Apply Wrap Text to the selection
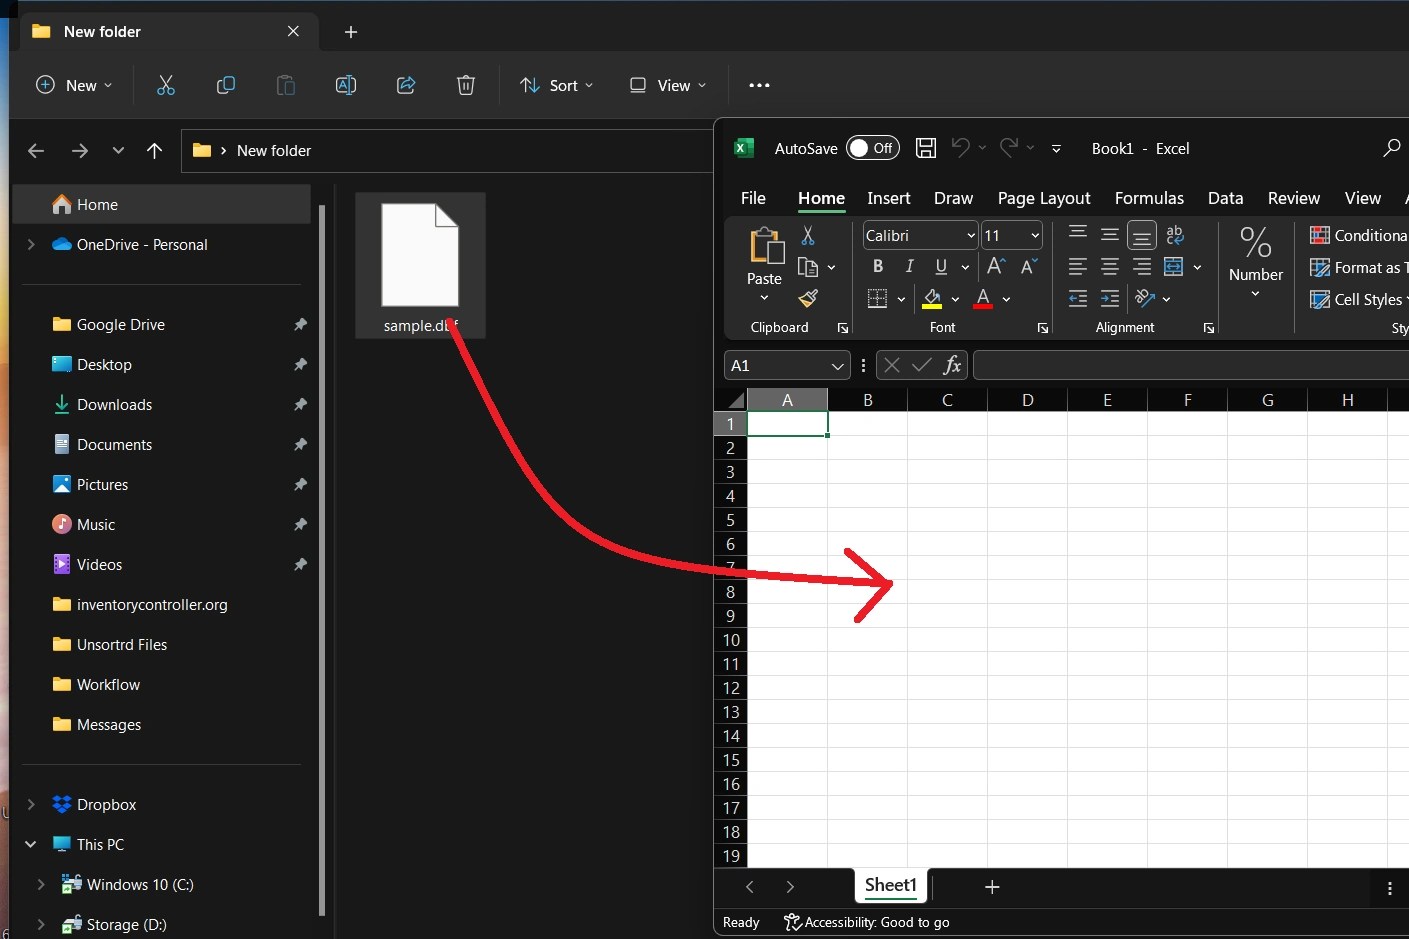 [1176, 233]
